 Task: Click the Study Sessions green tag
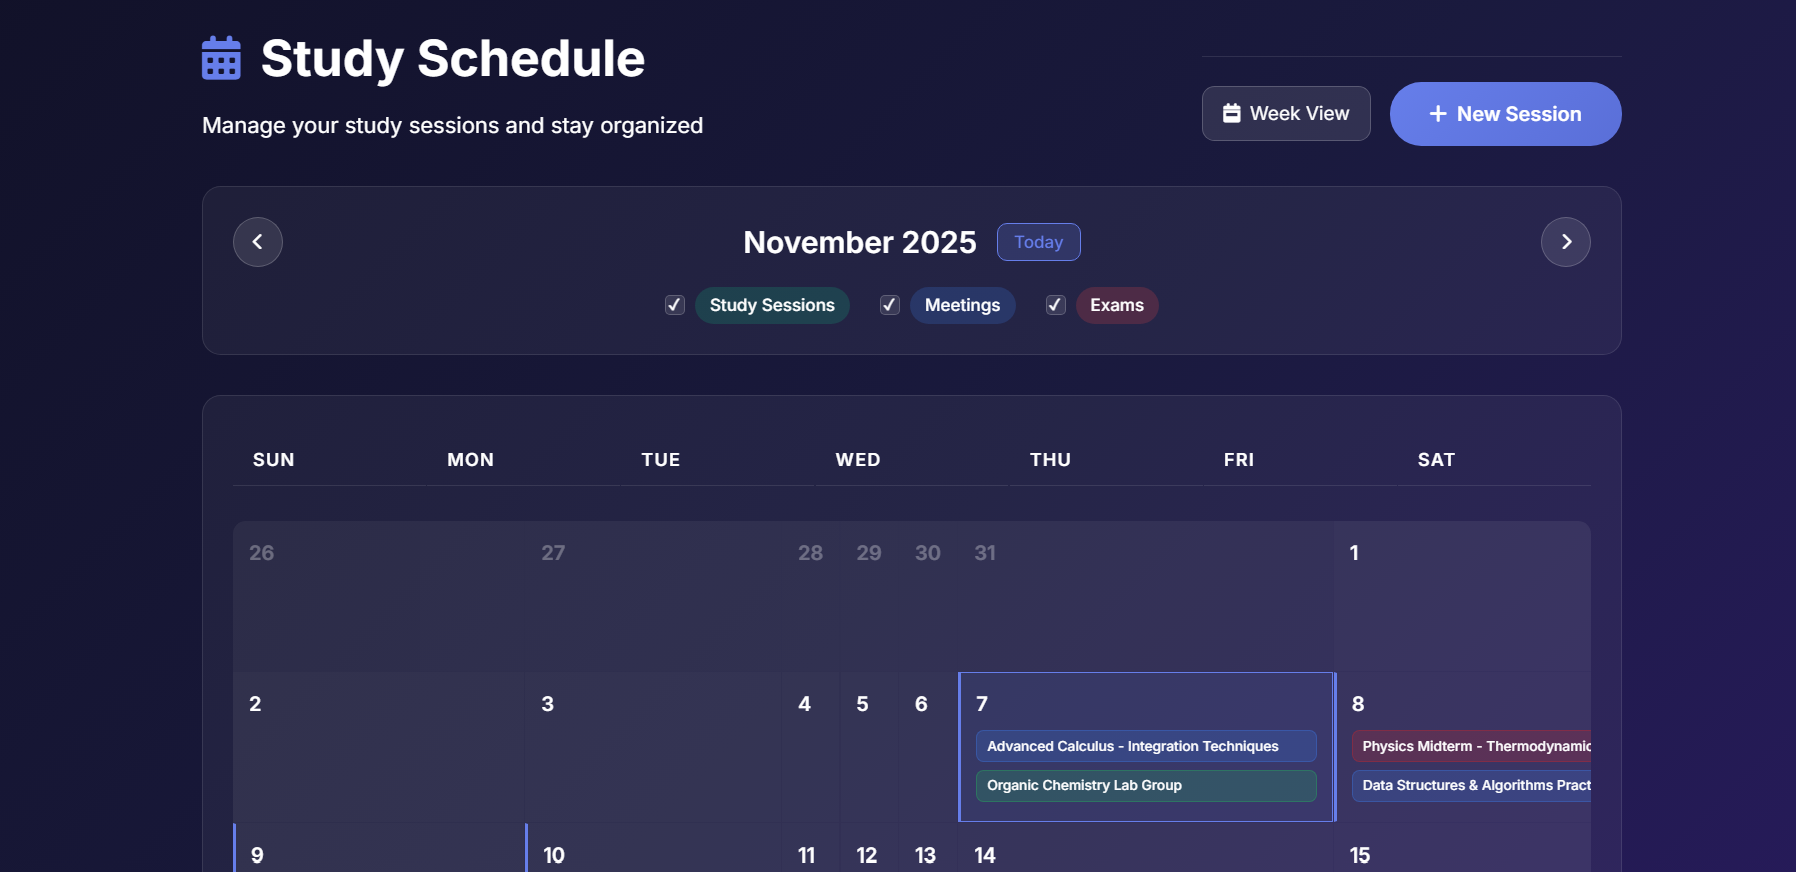pos(772,305)
